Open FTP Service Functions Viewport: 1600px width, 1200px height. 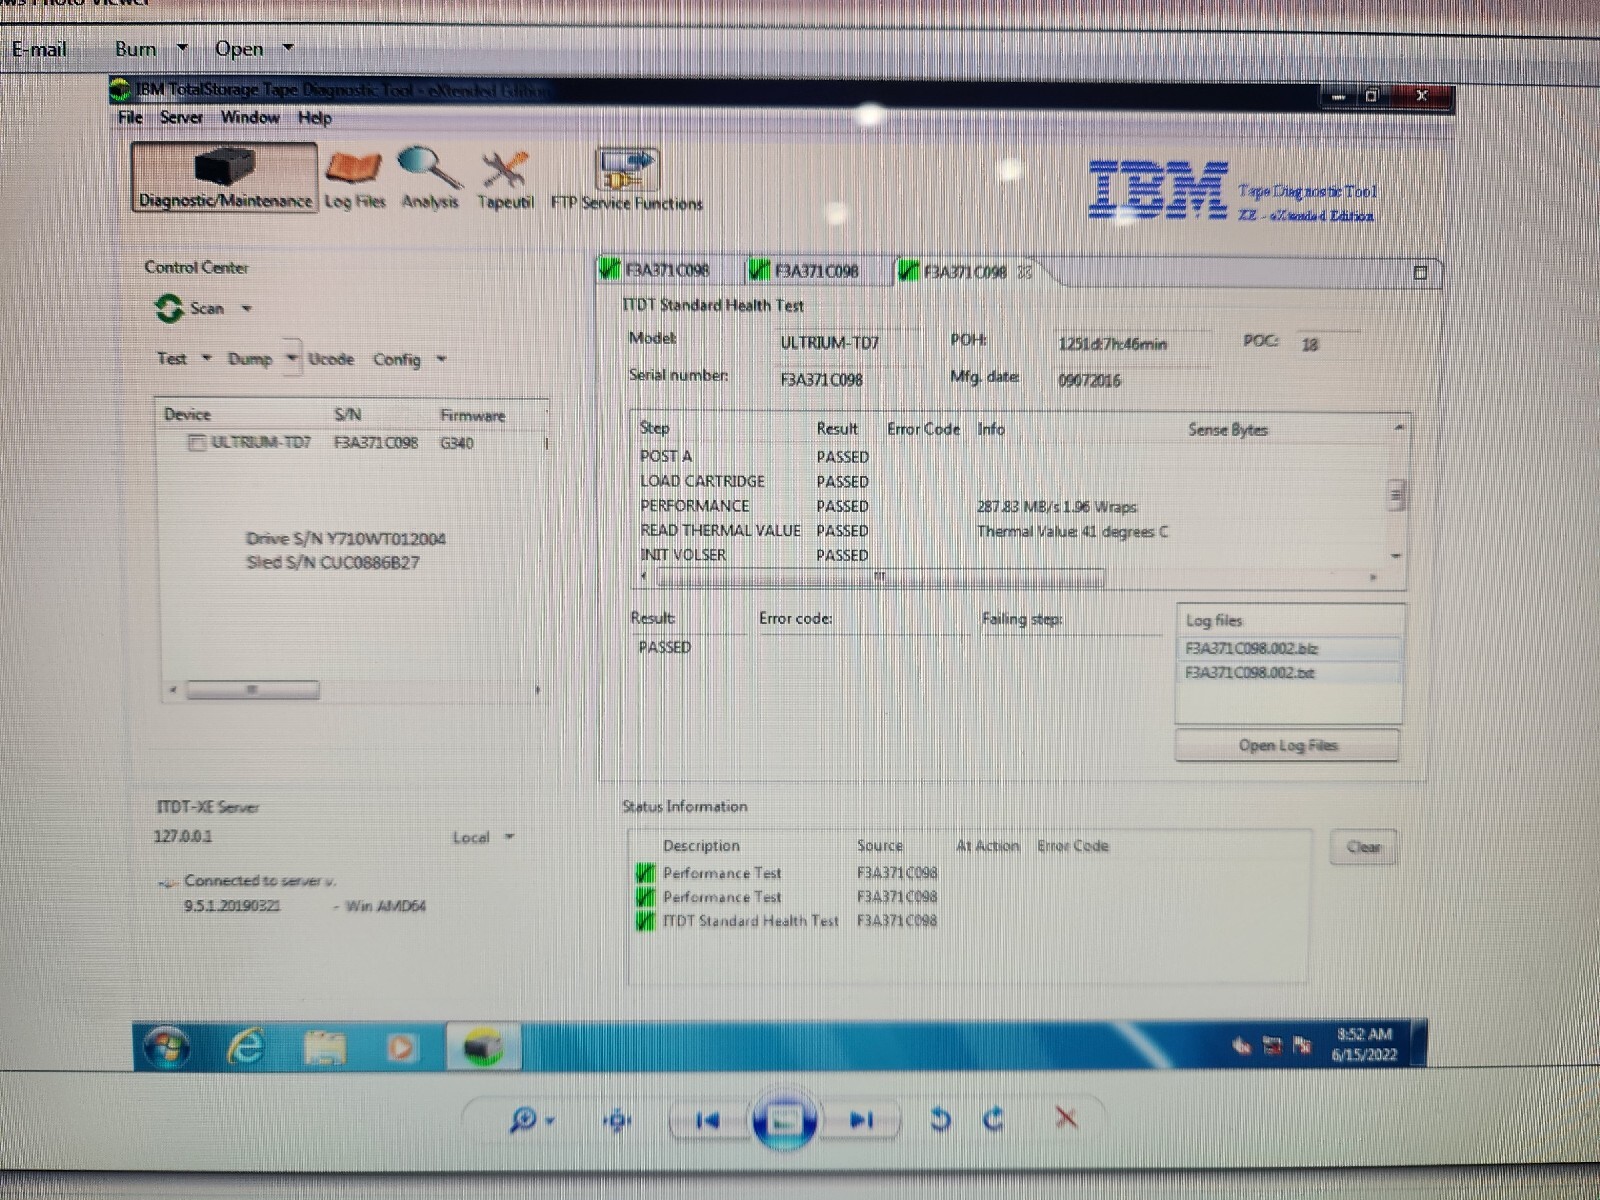(x=627, y=180)
